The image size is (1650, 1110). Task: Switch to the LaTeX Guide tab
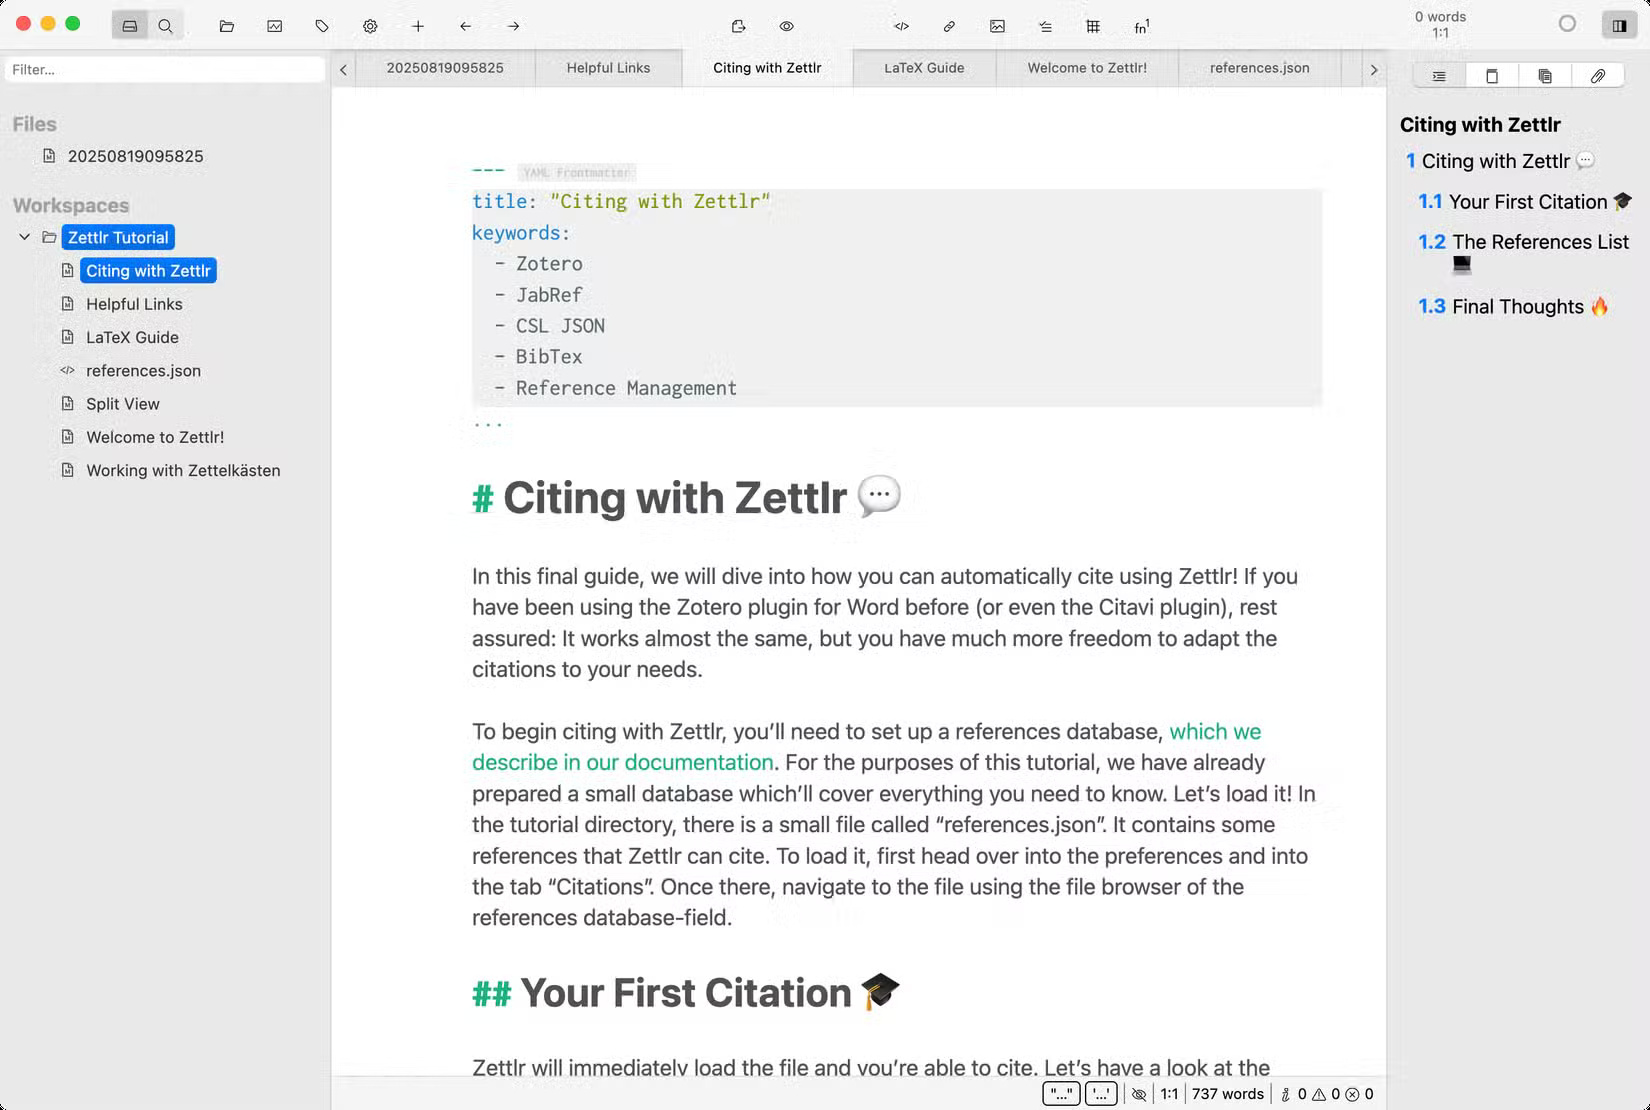click(x=922, y=68)
